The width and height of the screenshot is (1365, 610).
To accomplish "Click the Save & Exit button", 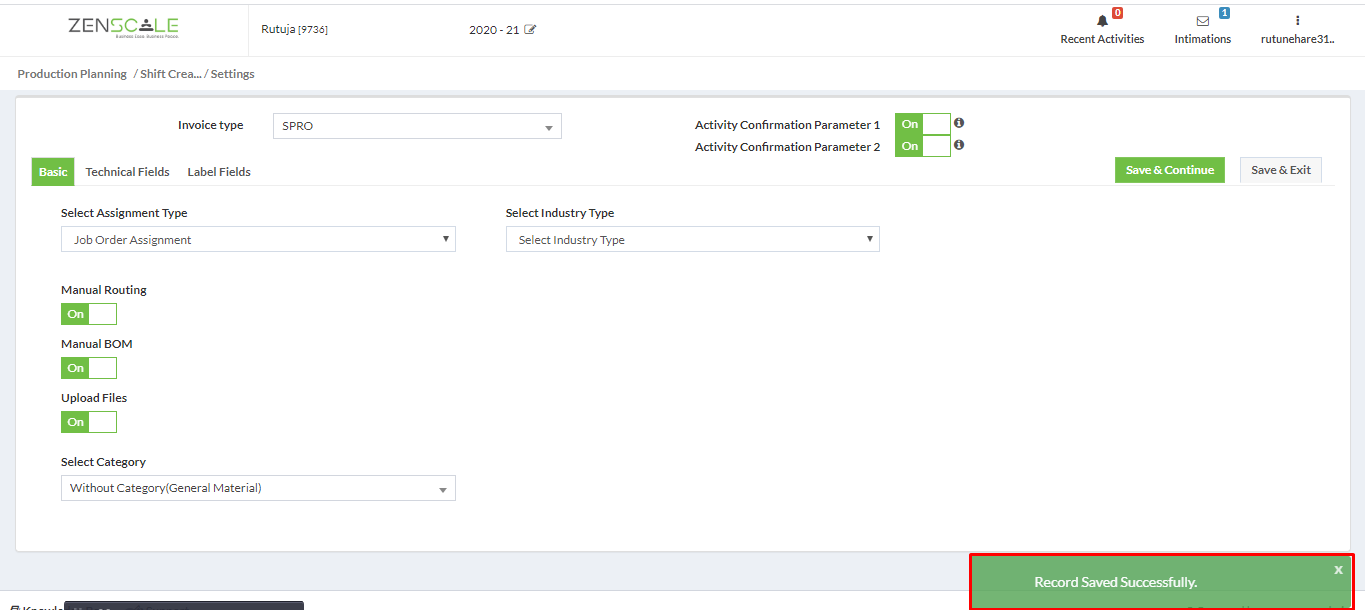I will [1281, 170].
